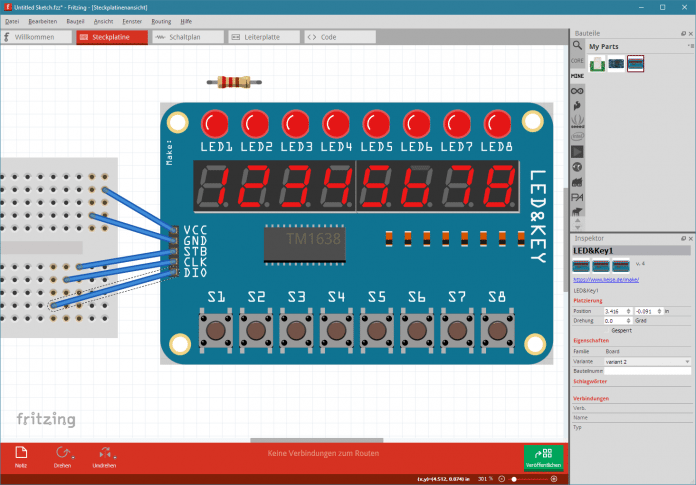Switch to the Willkommen tab
Screen dimensions: 696x485
click(x=36, y=37)
